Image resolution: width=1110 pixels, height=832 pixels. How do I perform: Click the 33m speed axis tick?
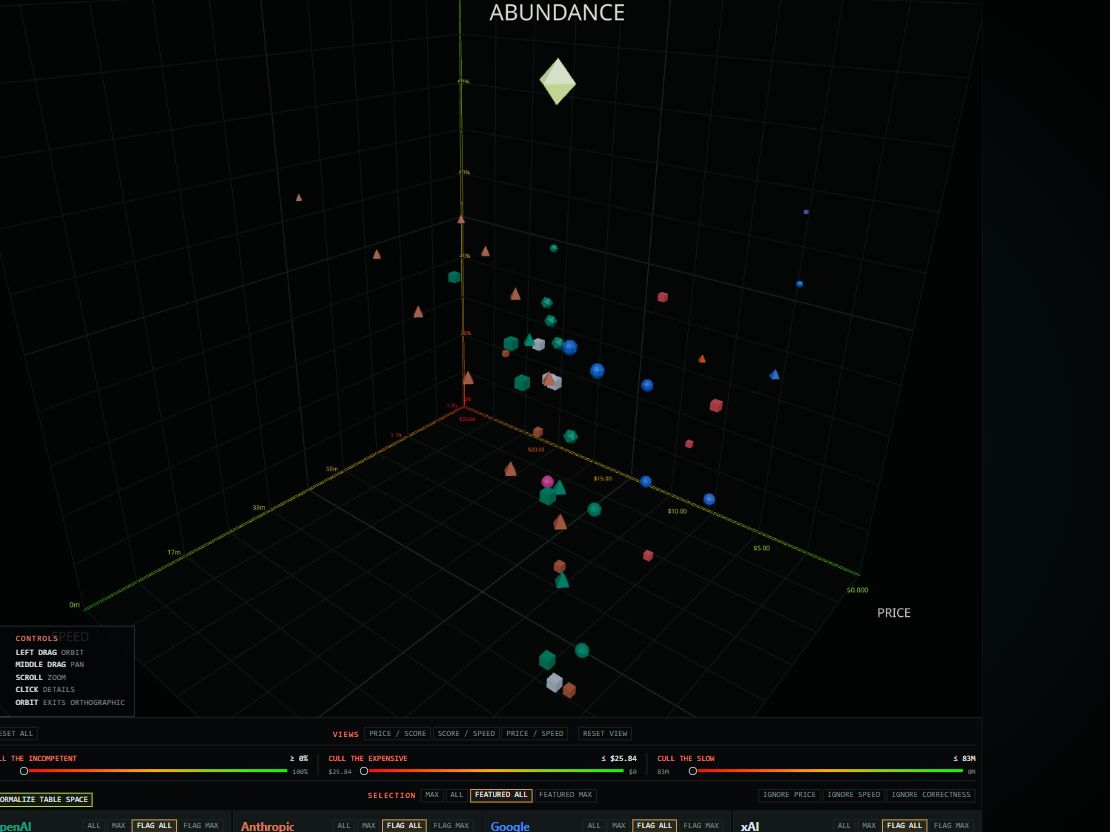[x=258, y=507]
